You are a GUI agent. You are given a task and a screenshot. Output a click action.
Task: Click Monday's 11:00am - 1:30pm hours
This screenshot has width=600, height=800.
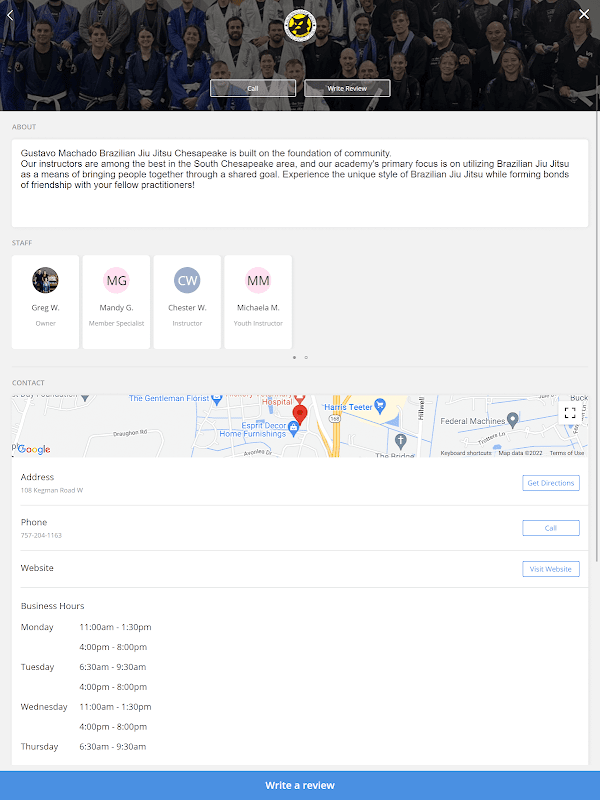pos(115,627)
